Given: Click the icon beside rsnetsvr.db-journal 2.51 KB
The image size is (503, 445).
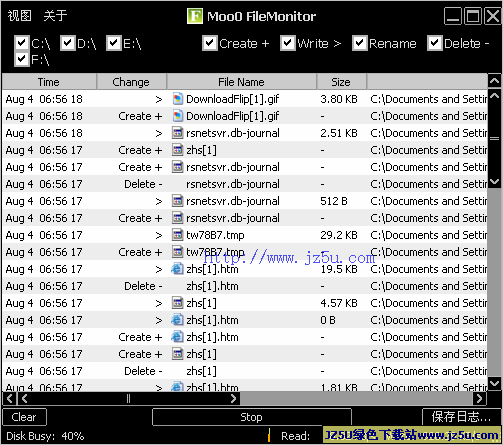Looking at the screenshot, I should point(178,133).
